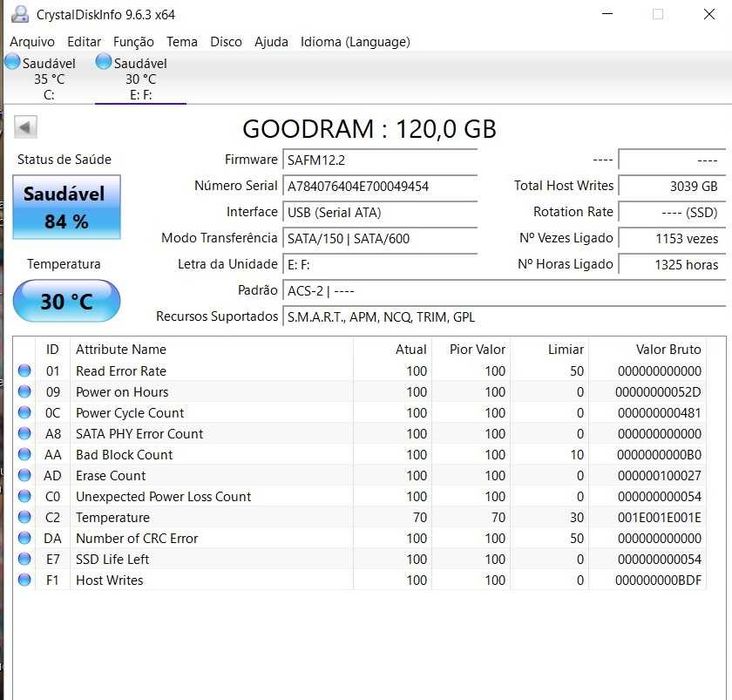Viewport: 732px width, 700px height.
Task: Click the CrystalDiskInfo app icon in title bar
Action: (18, 15)
